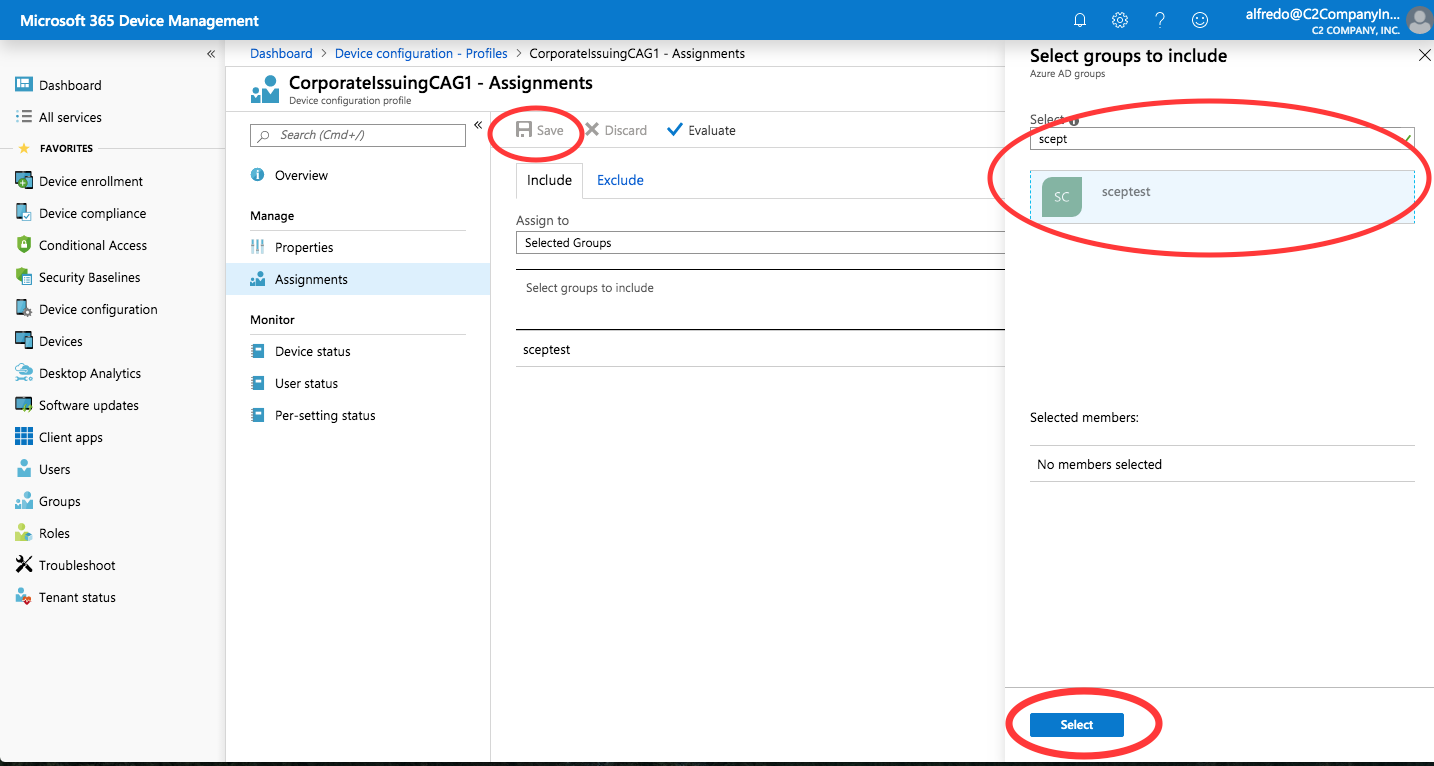The height and width of the screenshot is (766, 1434).
Task: Click the Client apps grid icon
Action: [x=24, y=437]
